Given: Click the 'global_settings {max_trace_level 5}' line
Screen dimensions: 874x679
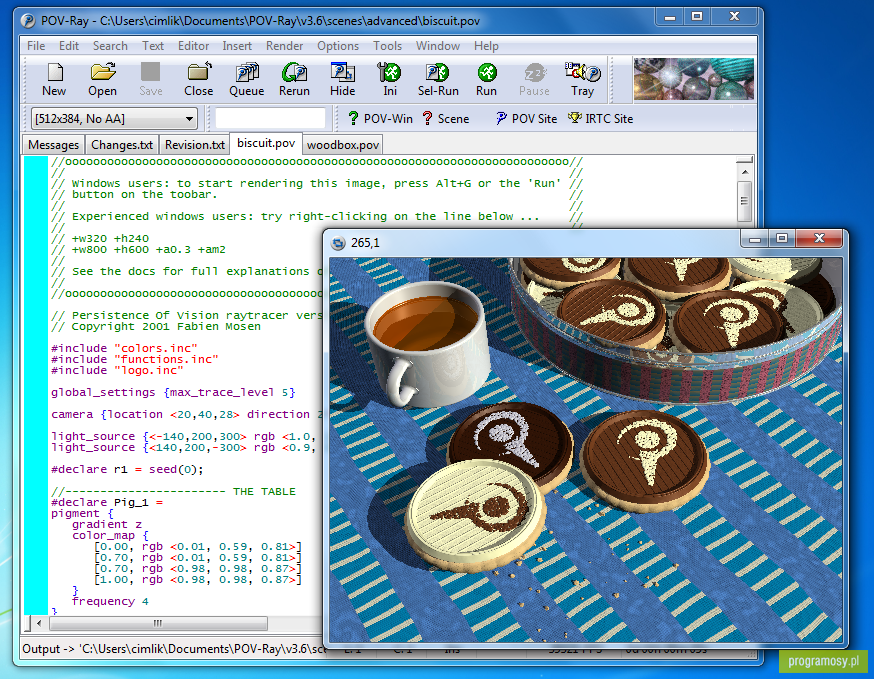Looking at the screenshot, I should coord(173,392).
